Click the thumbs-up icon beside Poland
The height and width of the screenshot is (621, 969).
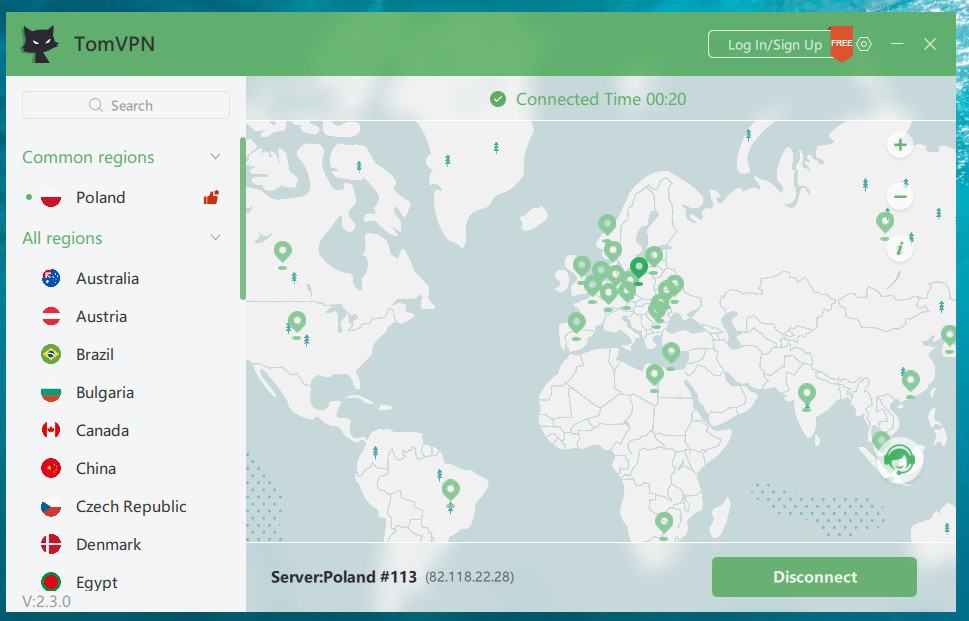[x=210, y=197]
